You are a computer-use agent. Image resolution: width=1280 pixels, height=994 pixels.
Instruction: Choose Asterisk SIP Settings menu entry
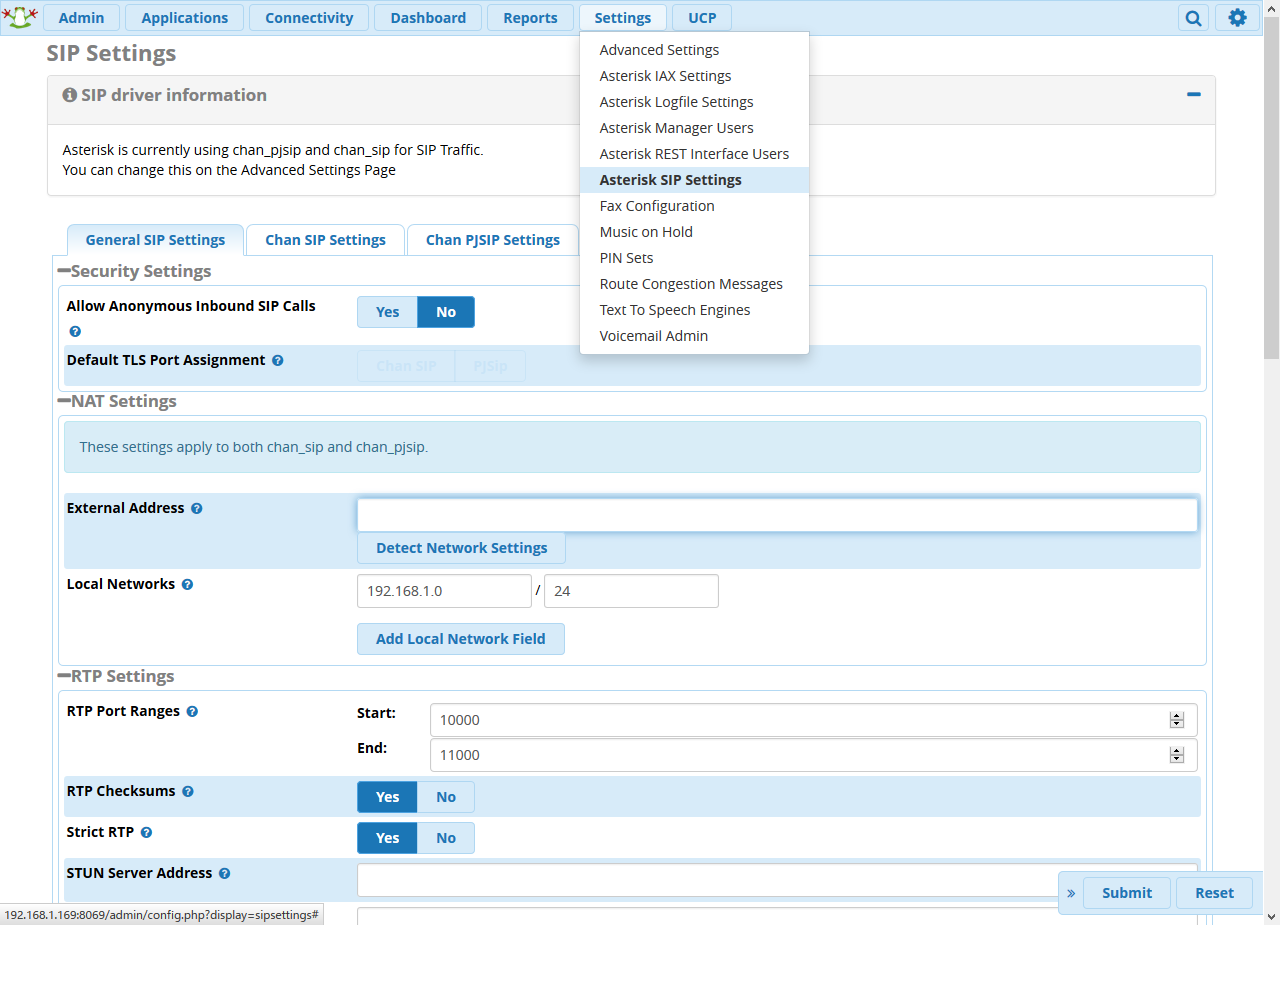[x=694, y=180]
